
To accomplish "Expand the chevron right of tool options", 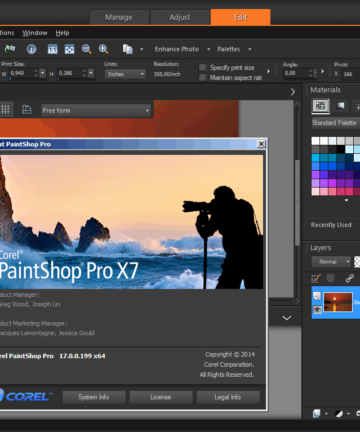I will click(293, 92).
